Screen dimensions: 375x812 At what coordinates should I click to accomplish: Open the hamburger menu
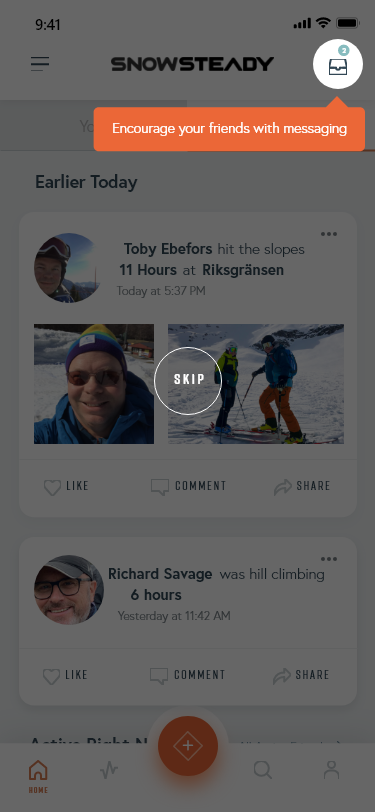click(x=40, y=64)
